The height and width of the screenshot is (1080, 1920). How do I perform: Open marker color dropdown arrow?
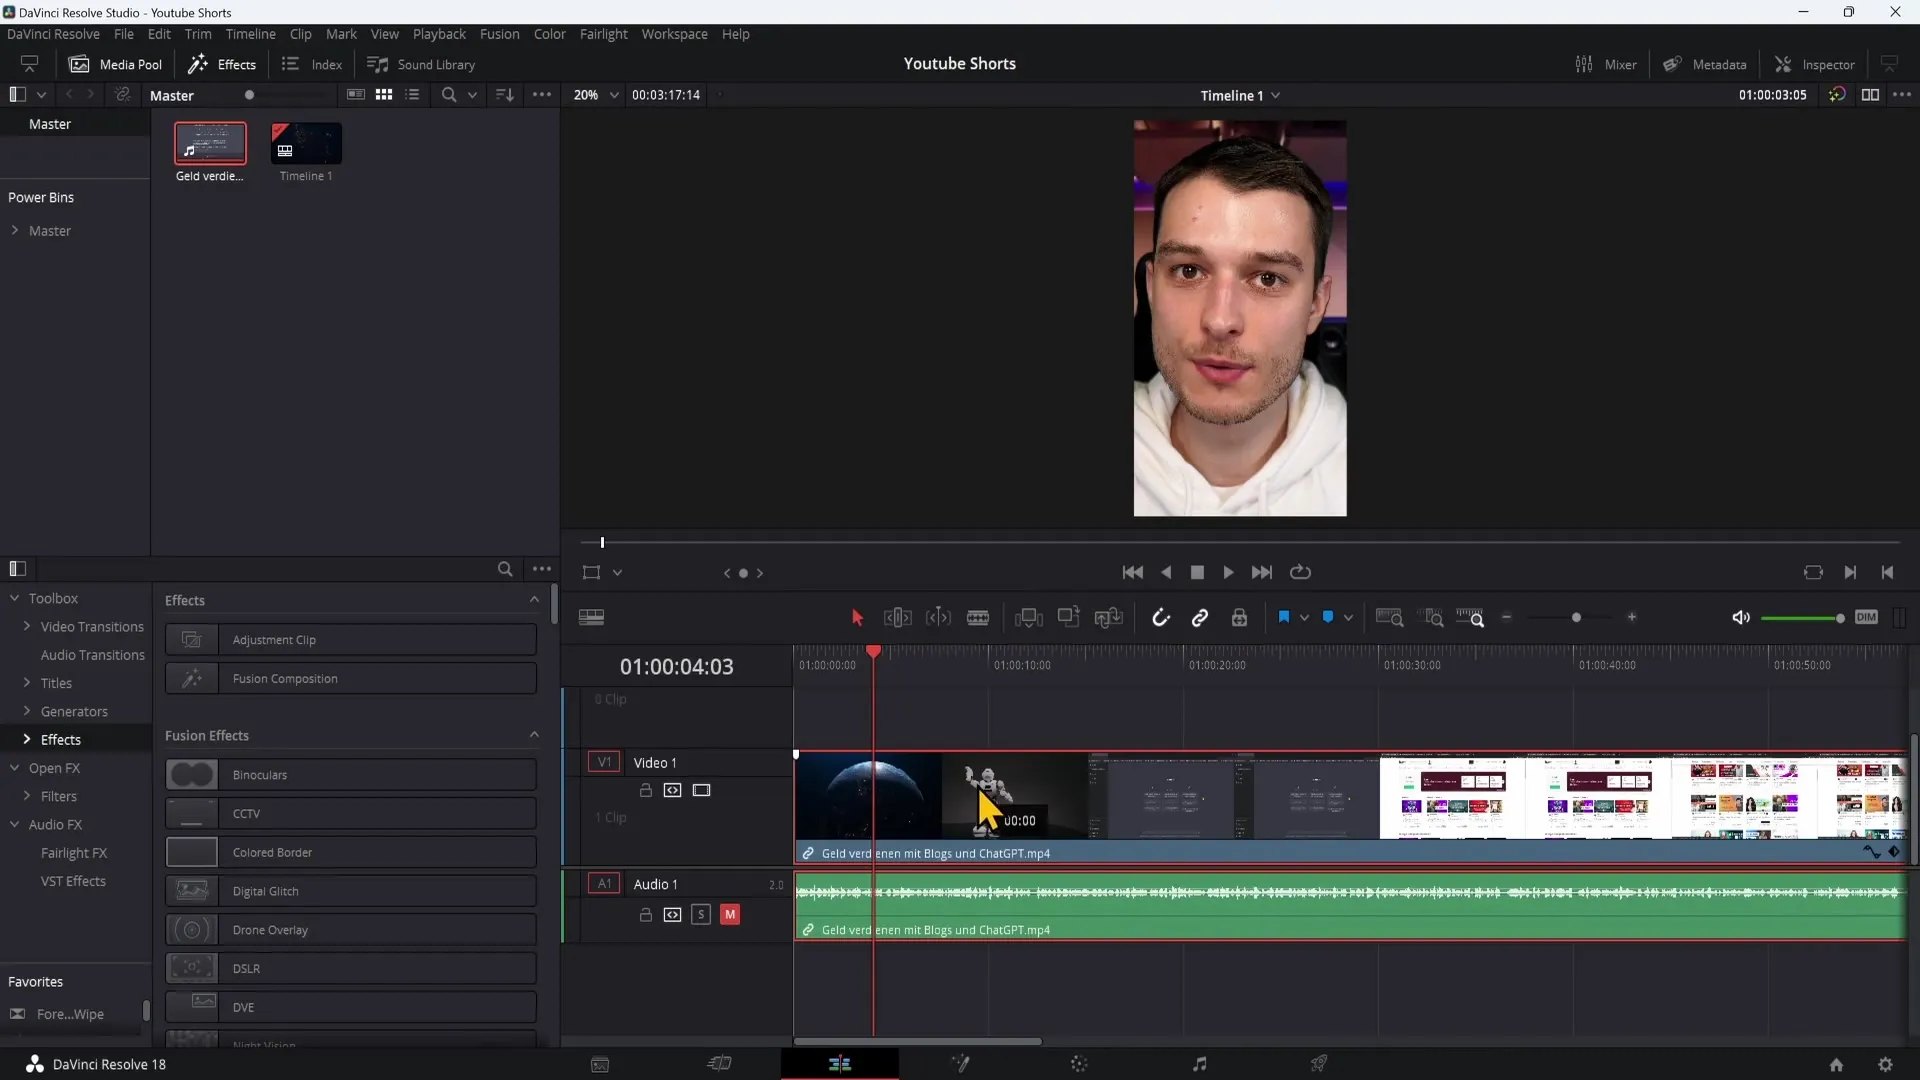pyautogui.click(x=1348, y=618)
